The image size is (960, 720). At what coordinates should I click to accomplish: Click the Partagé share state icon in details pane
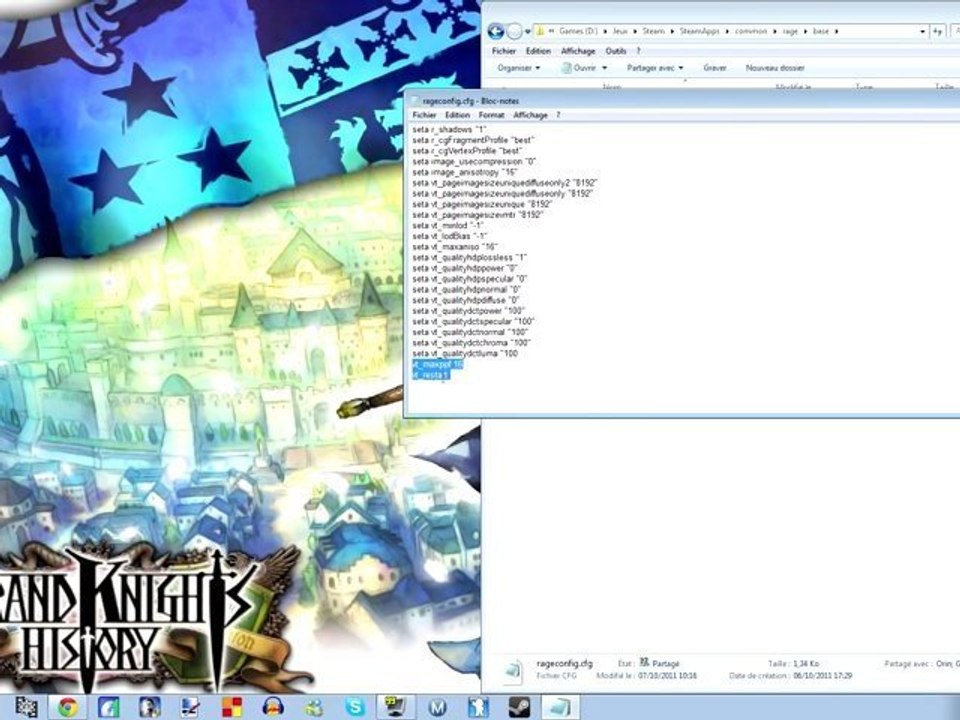tap(644, 662)
